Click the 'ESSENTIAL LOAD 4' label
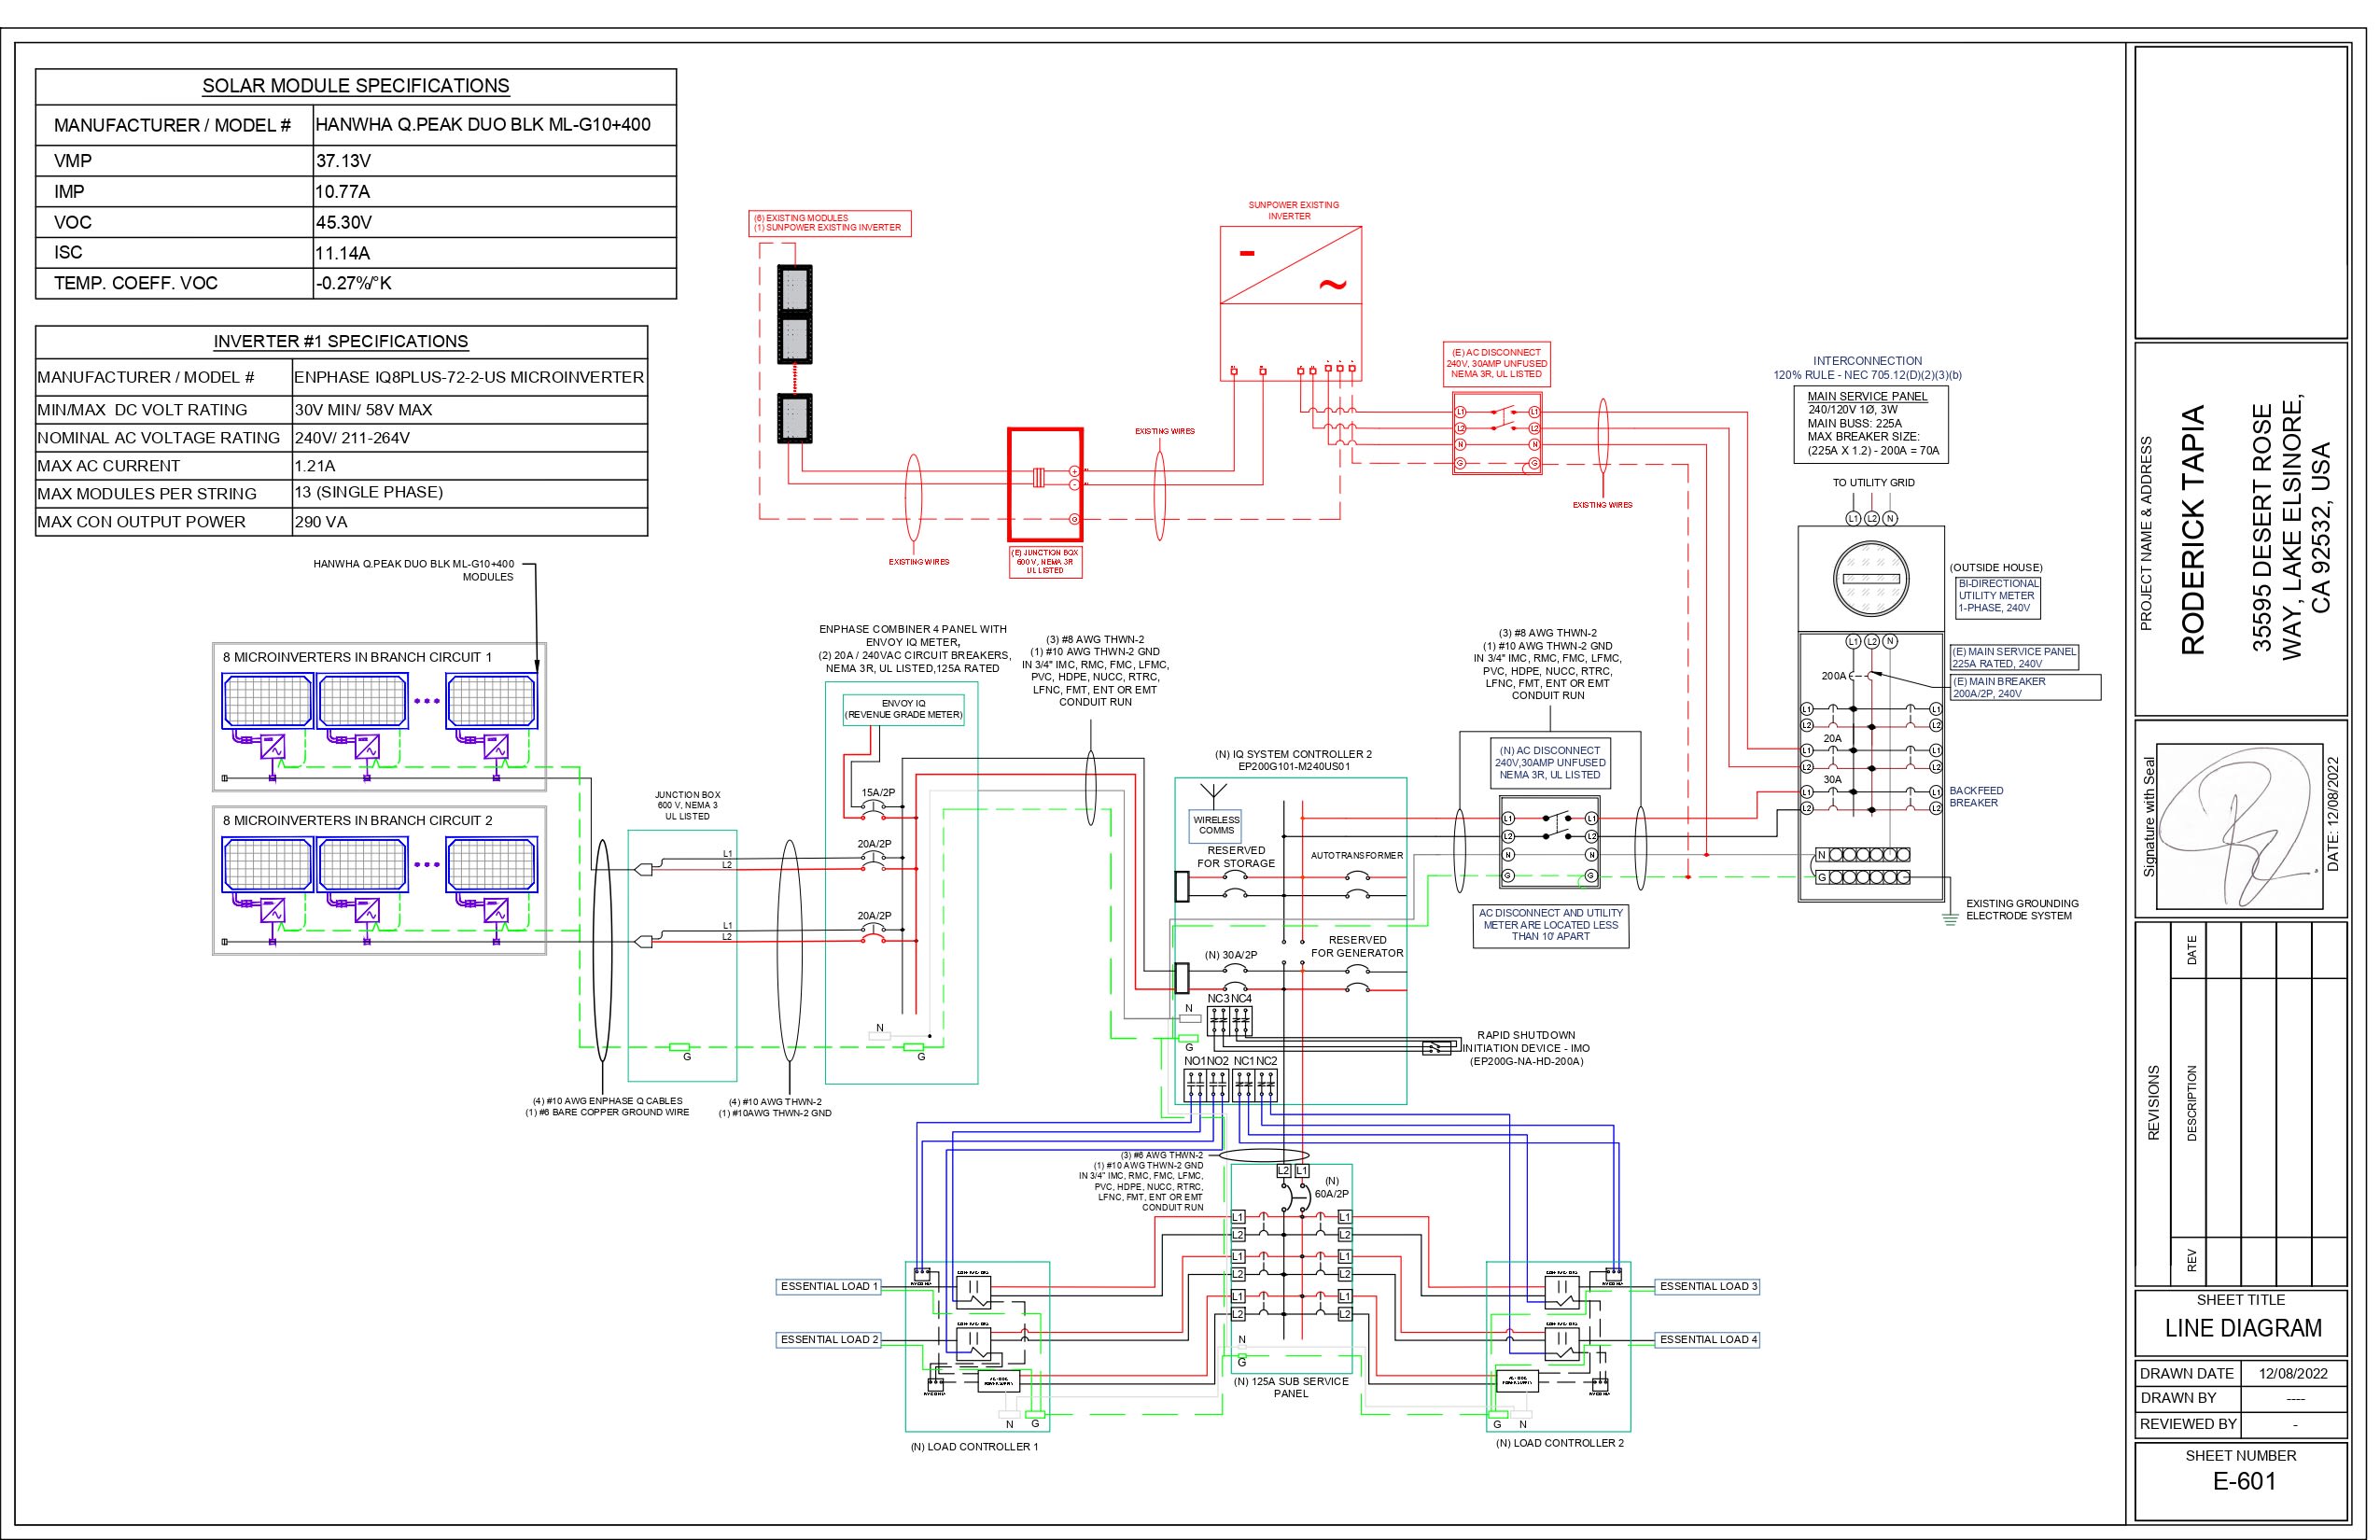2380x1540 pixels. (1708, 1339)
